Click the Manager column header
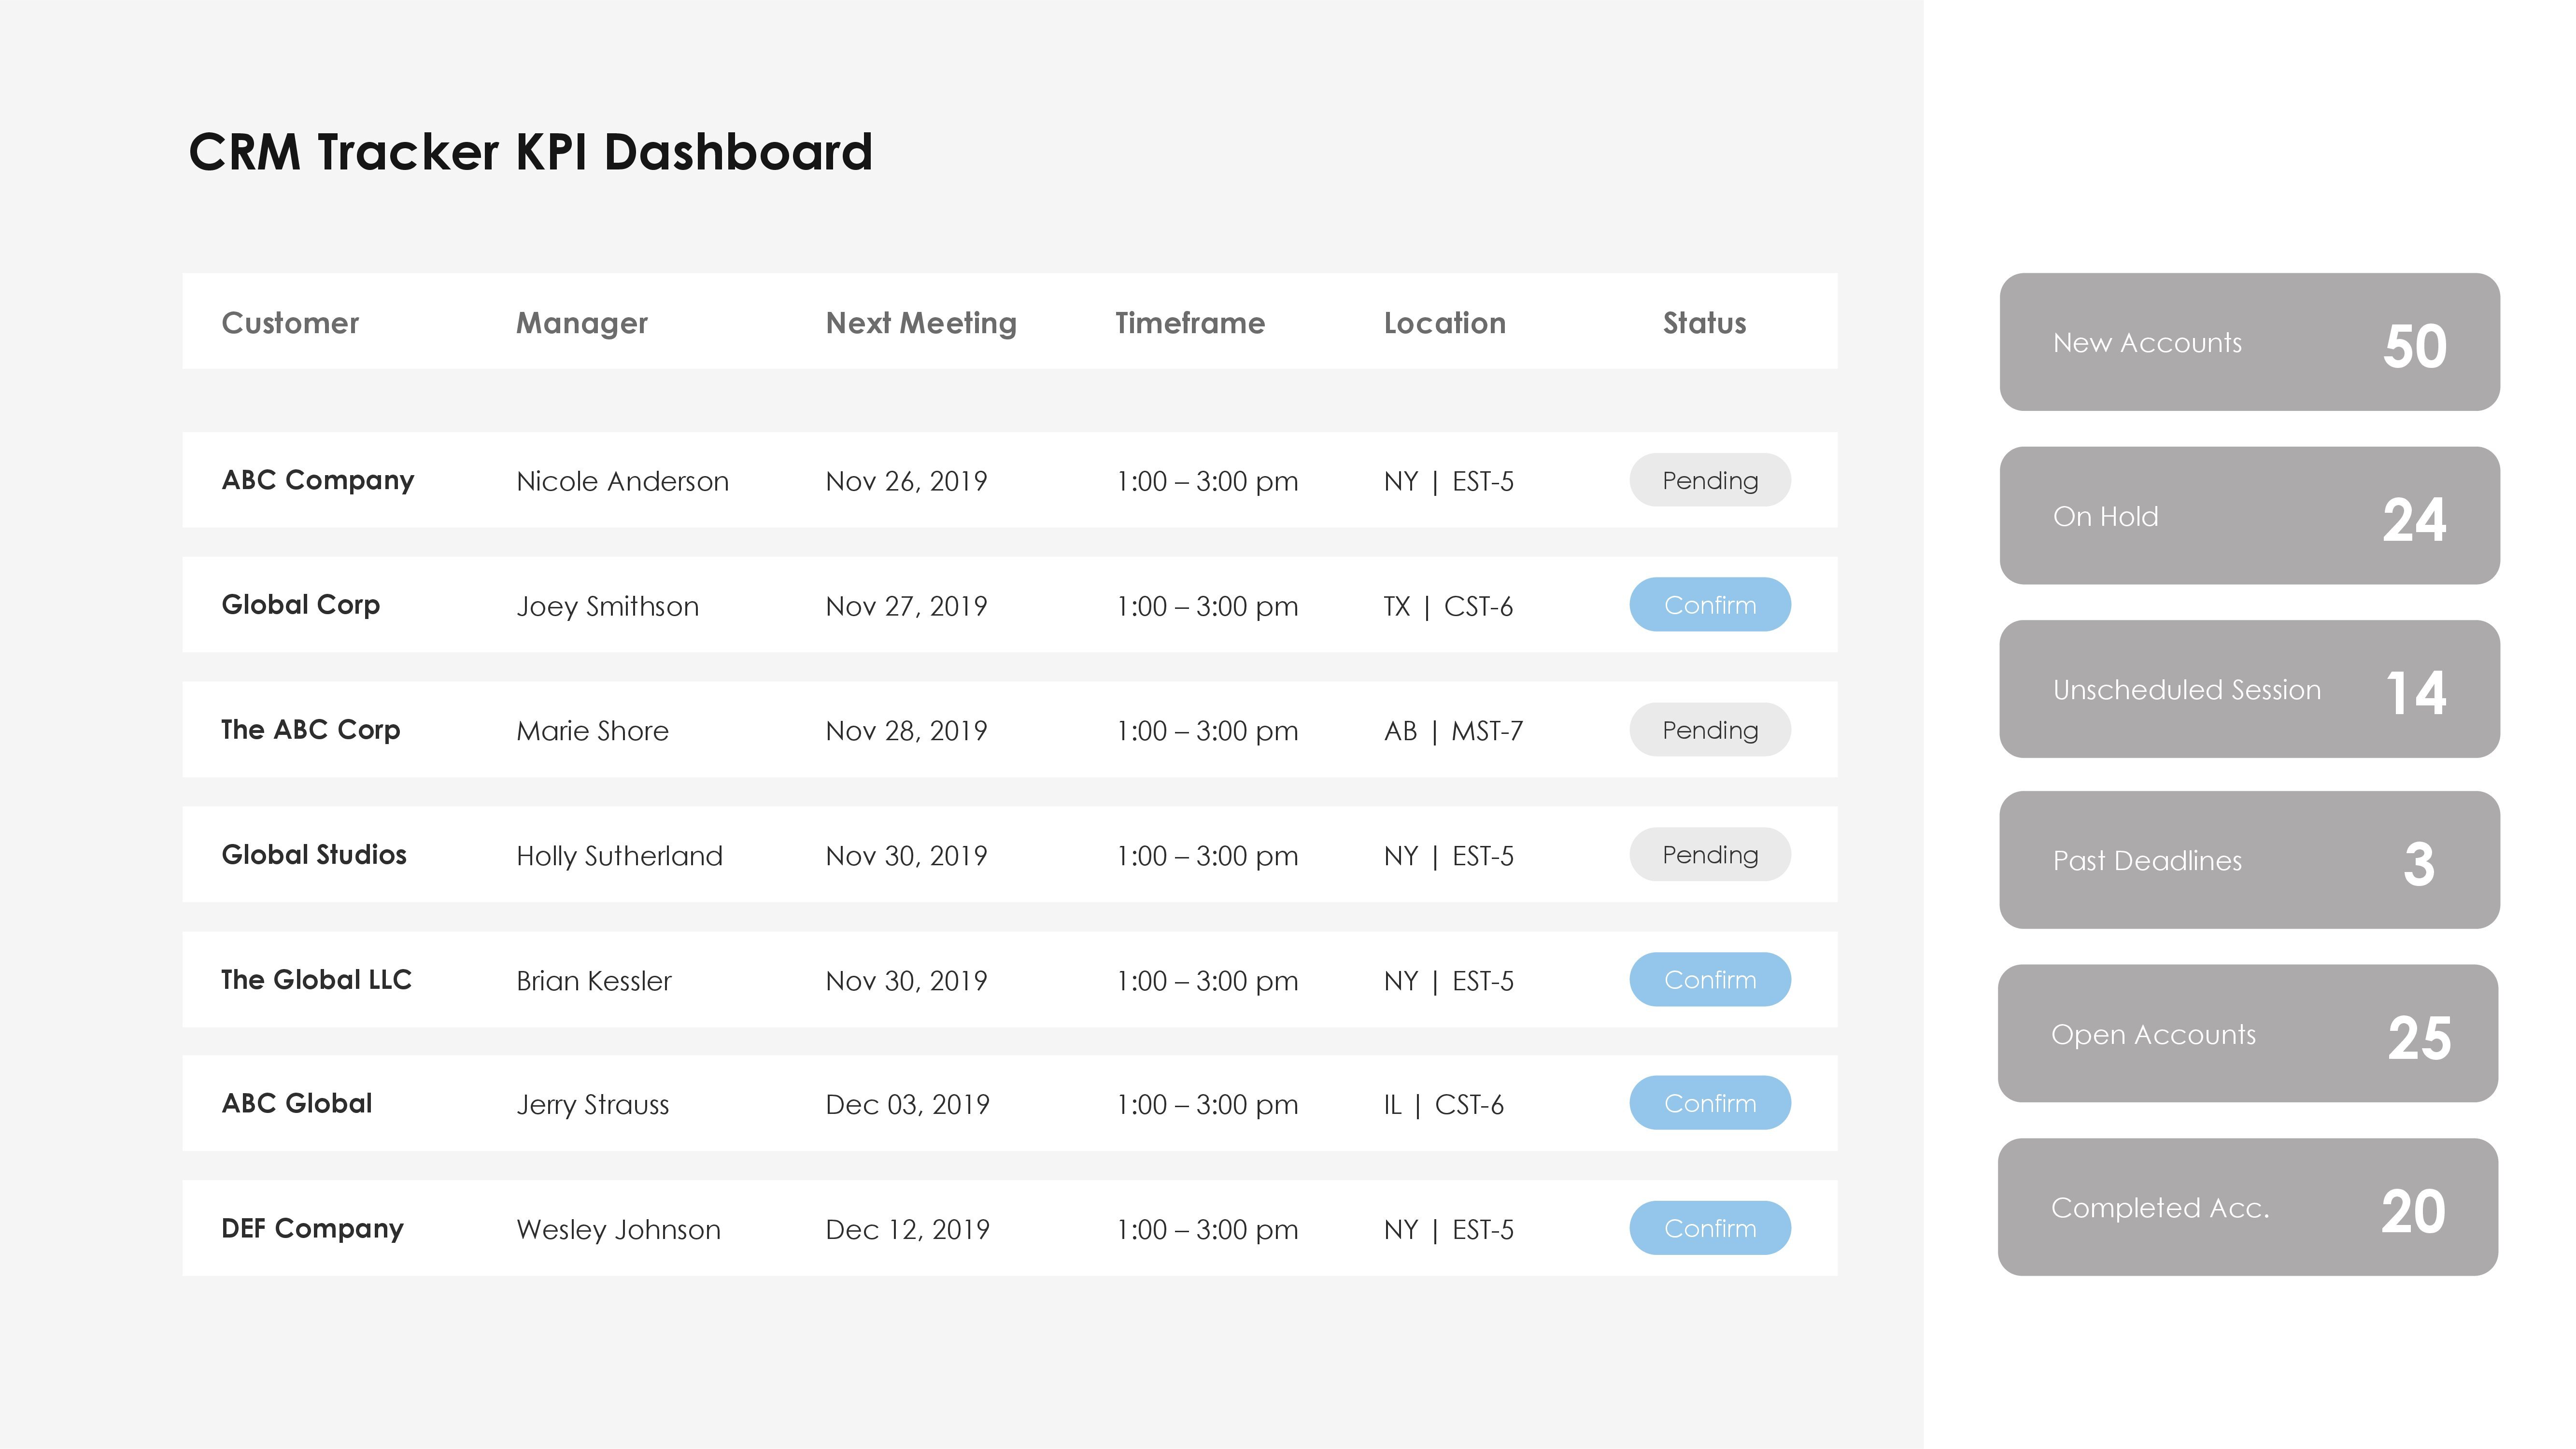This screenshot has width=2576, height=1449. (582, 323)
